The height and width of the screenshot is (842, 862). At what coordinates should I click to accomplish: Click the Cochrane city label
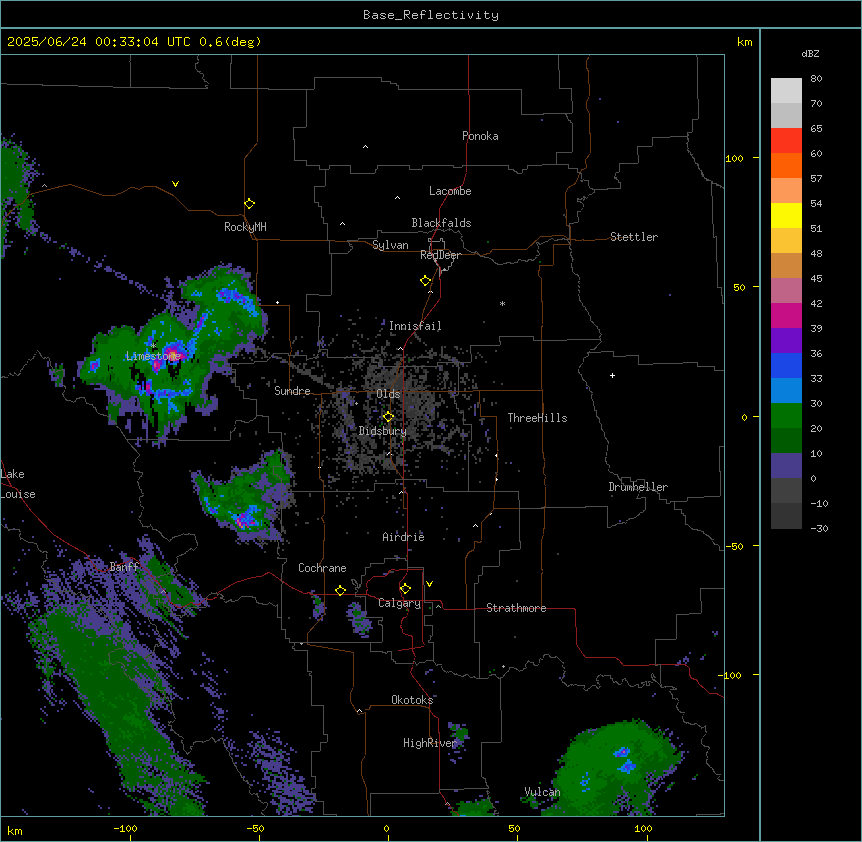click(x=322, y=568)
